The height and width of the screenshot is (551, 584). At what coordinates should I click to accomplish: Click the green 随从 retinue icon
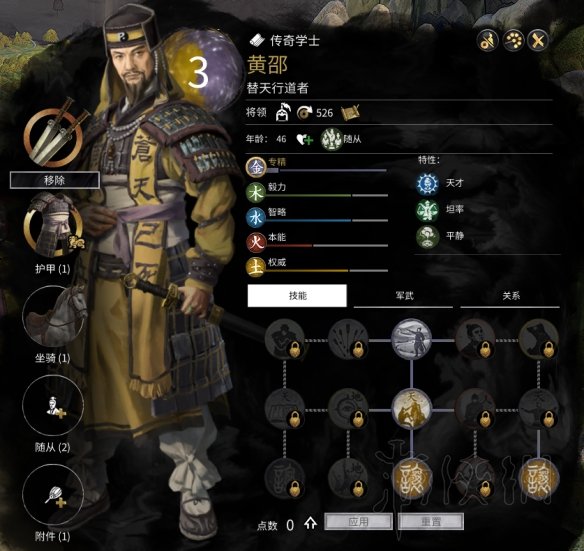click(331, 139)
